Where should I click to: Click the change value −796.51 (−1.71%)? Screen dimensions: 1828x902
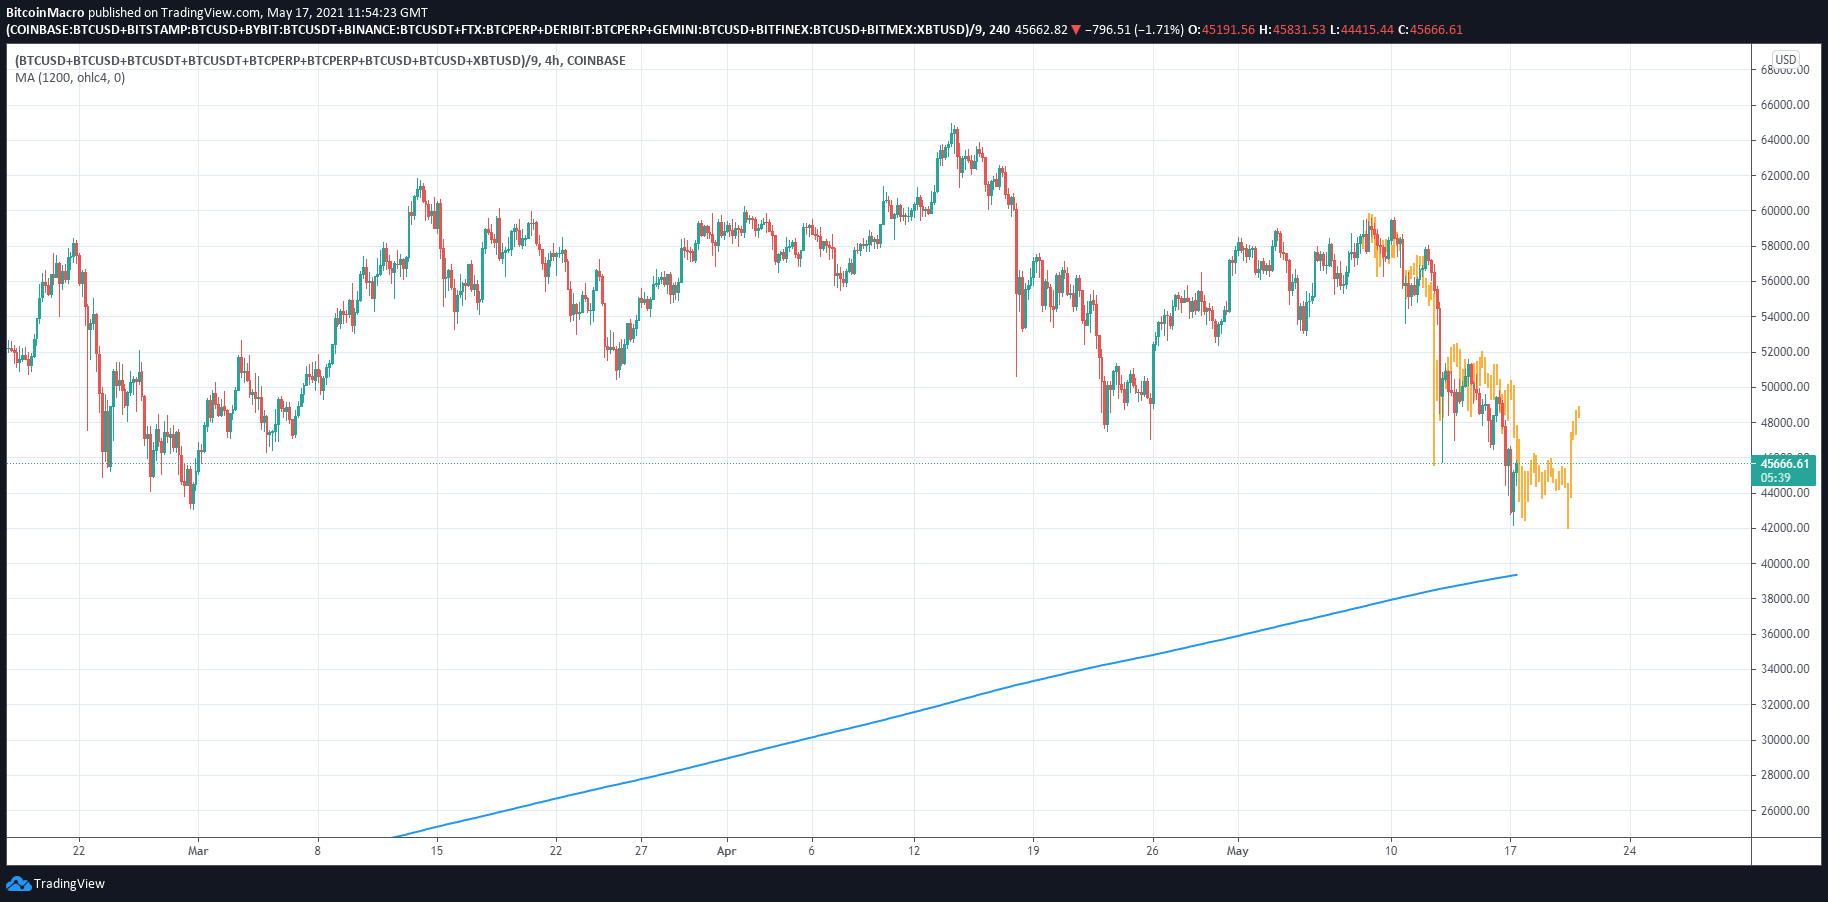1134,30
